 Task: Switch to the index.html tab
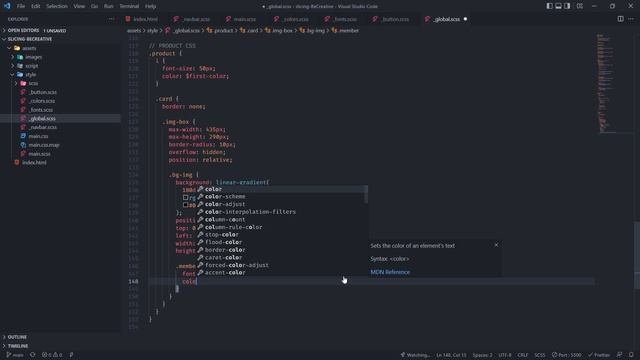[x=145, y=19]
